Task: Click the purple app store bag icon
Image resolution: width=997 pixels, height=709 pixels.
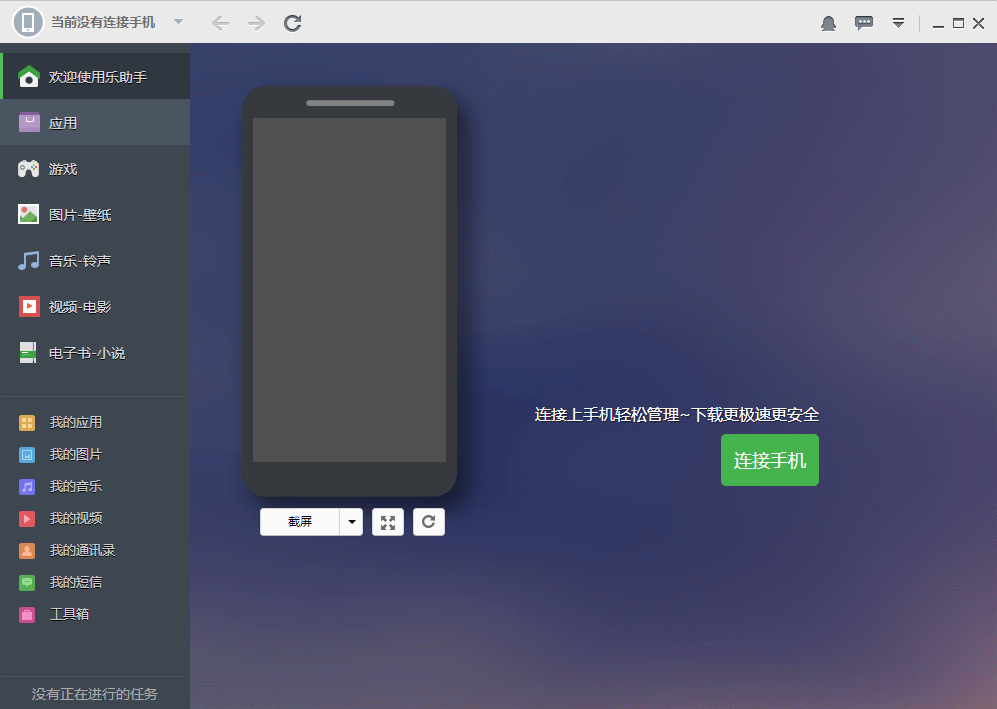Action: [29, 122]
